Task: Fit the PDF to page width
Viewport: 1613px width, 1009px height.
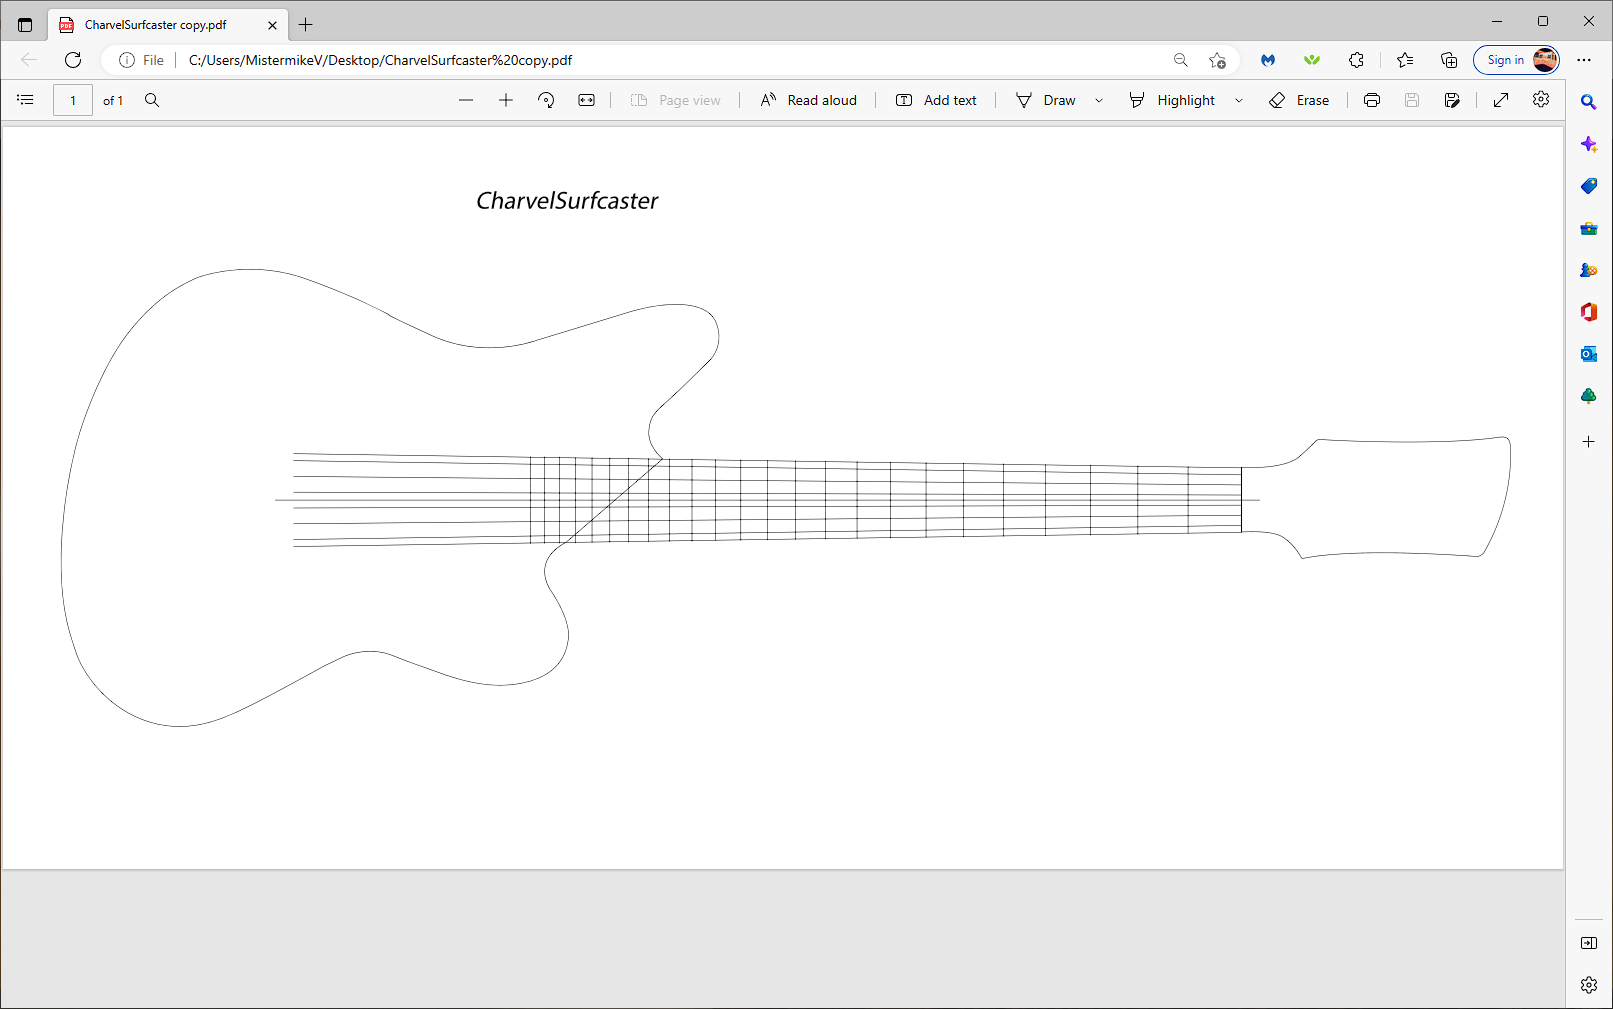Action: pyautogui.click(x=586, y=100)
